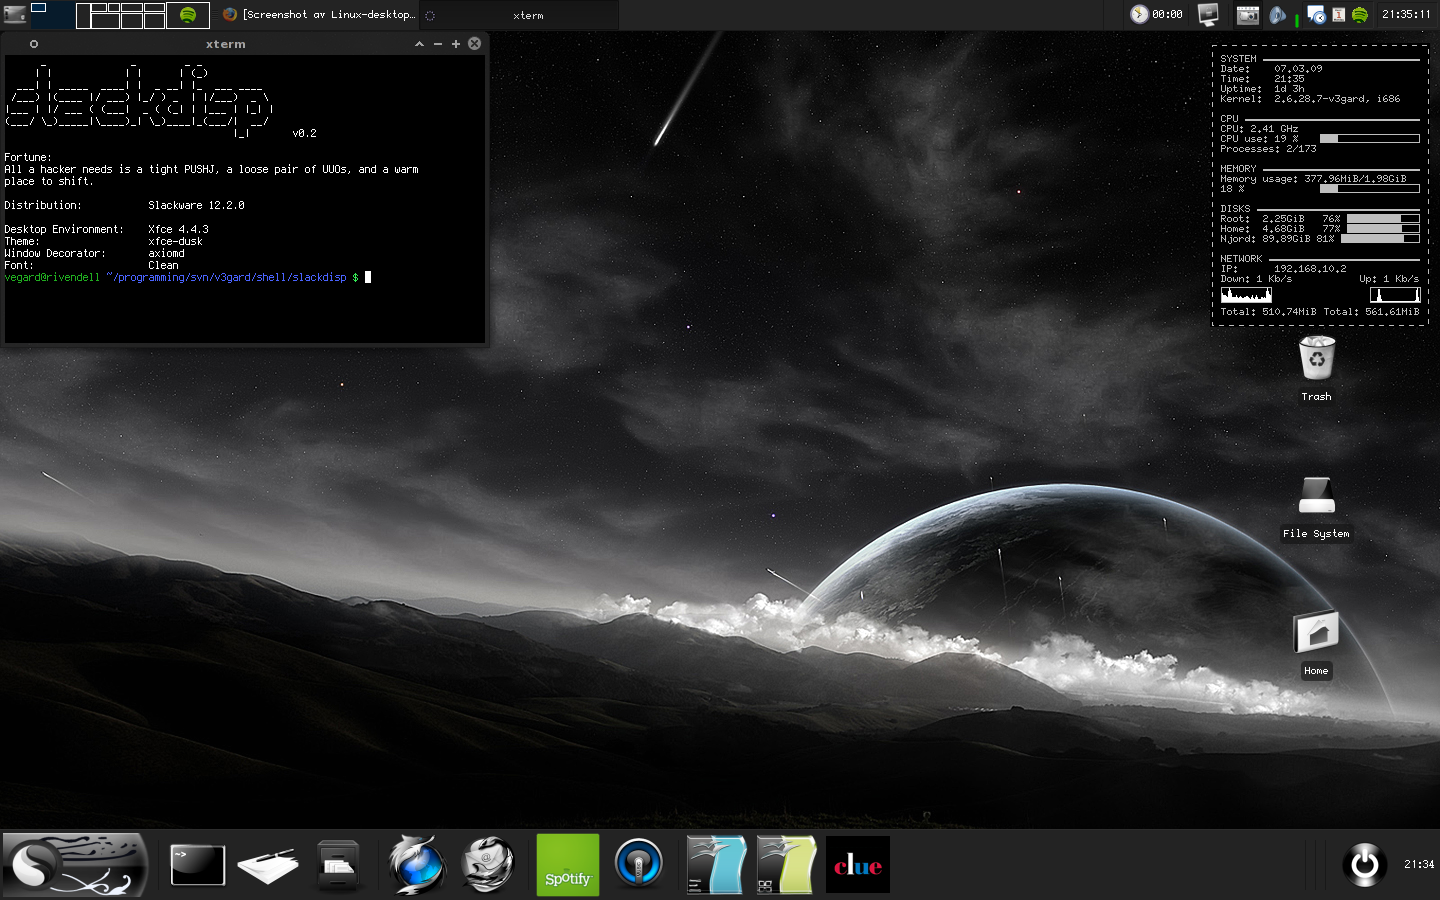Open the chat bubble tray icon
Image resolution: width=1440 pixels, height=900 pixels.
click(x=1316, y=14)
